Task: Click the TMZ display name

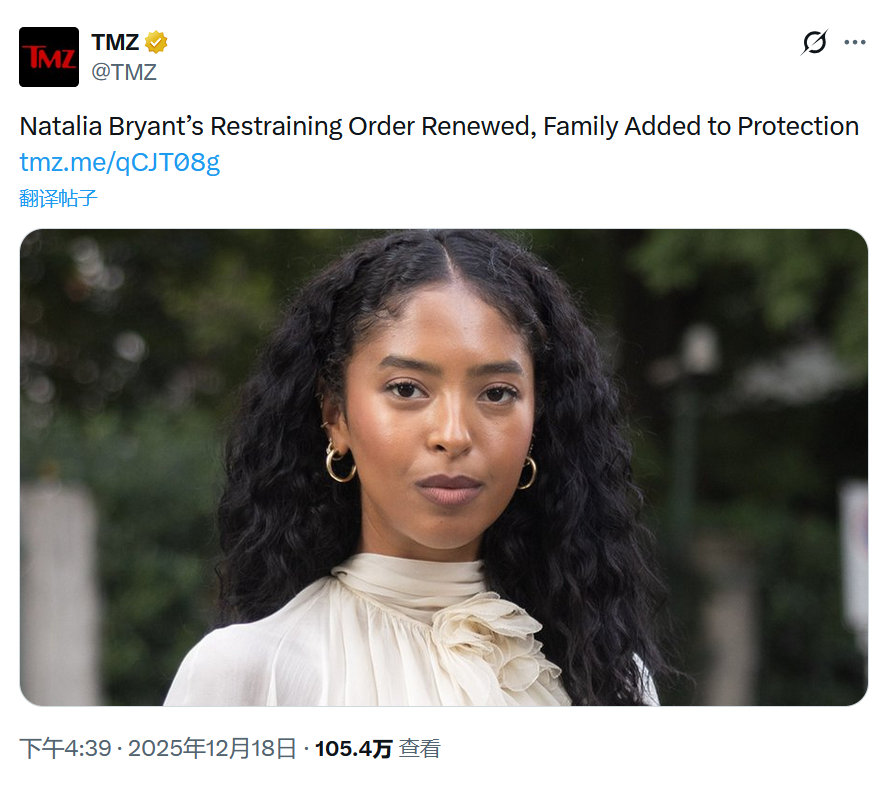Action: pos(115,42)
